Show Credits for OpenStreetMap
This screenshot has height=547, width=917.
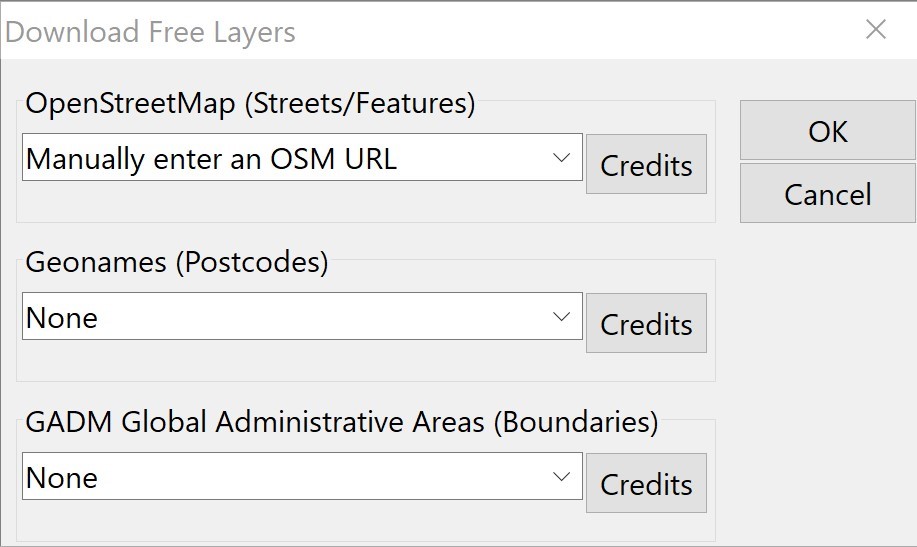point(646,164)
